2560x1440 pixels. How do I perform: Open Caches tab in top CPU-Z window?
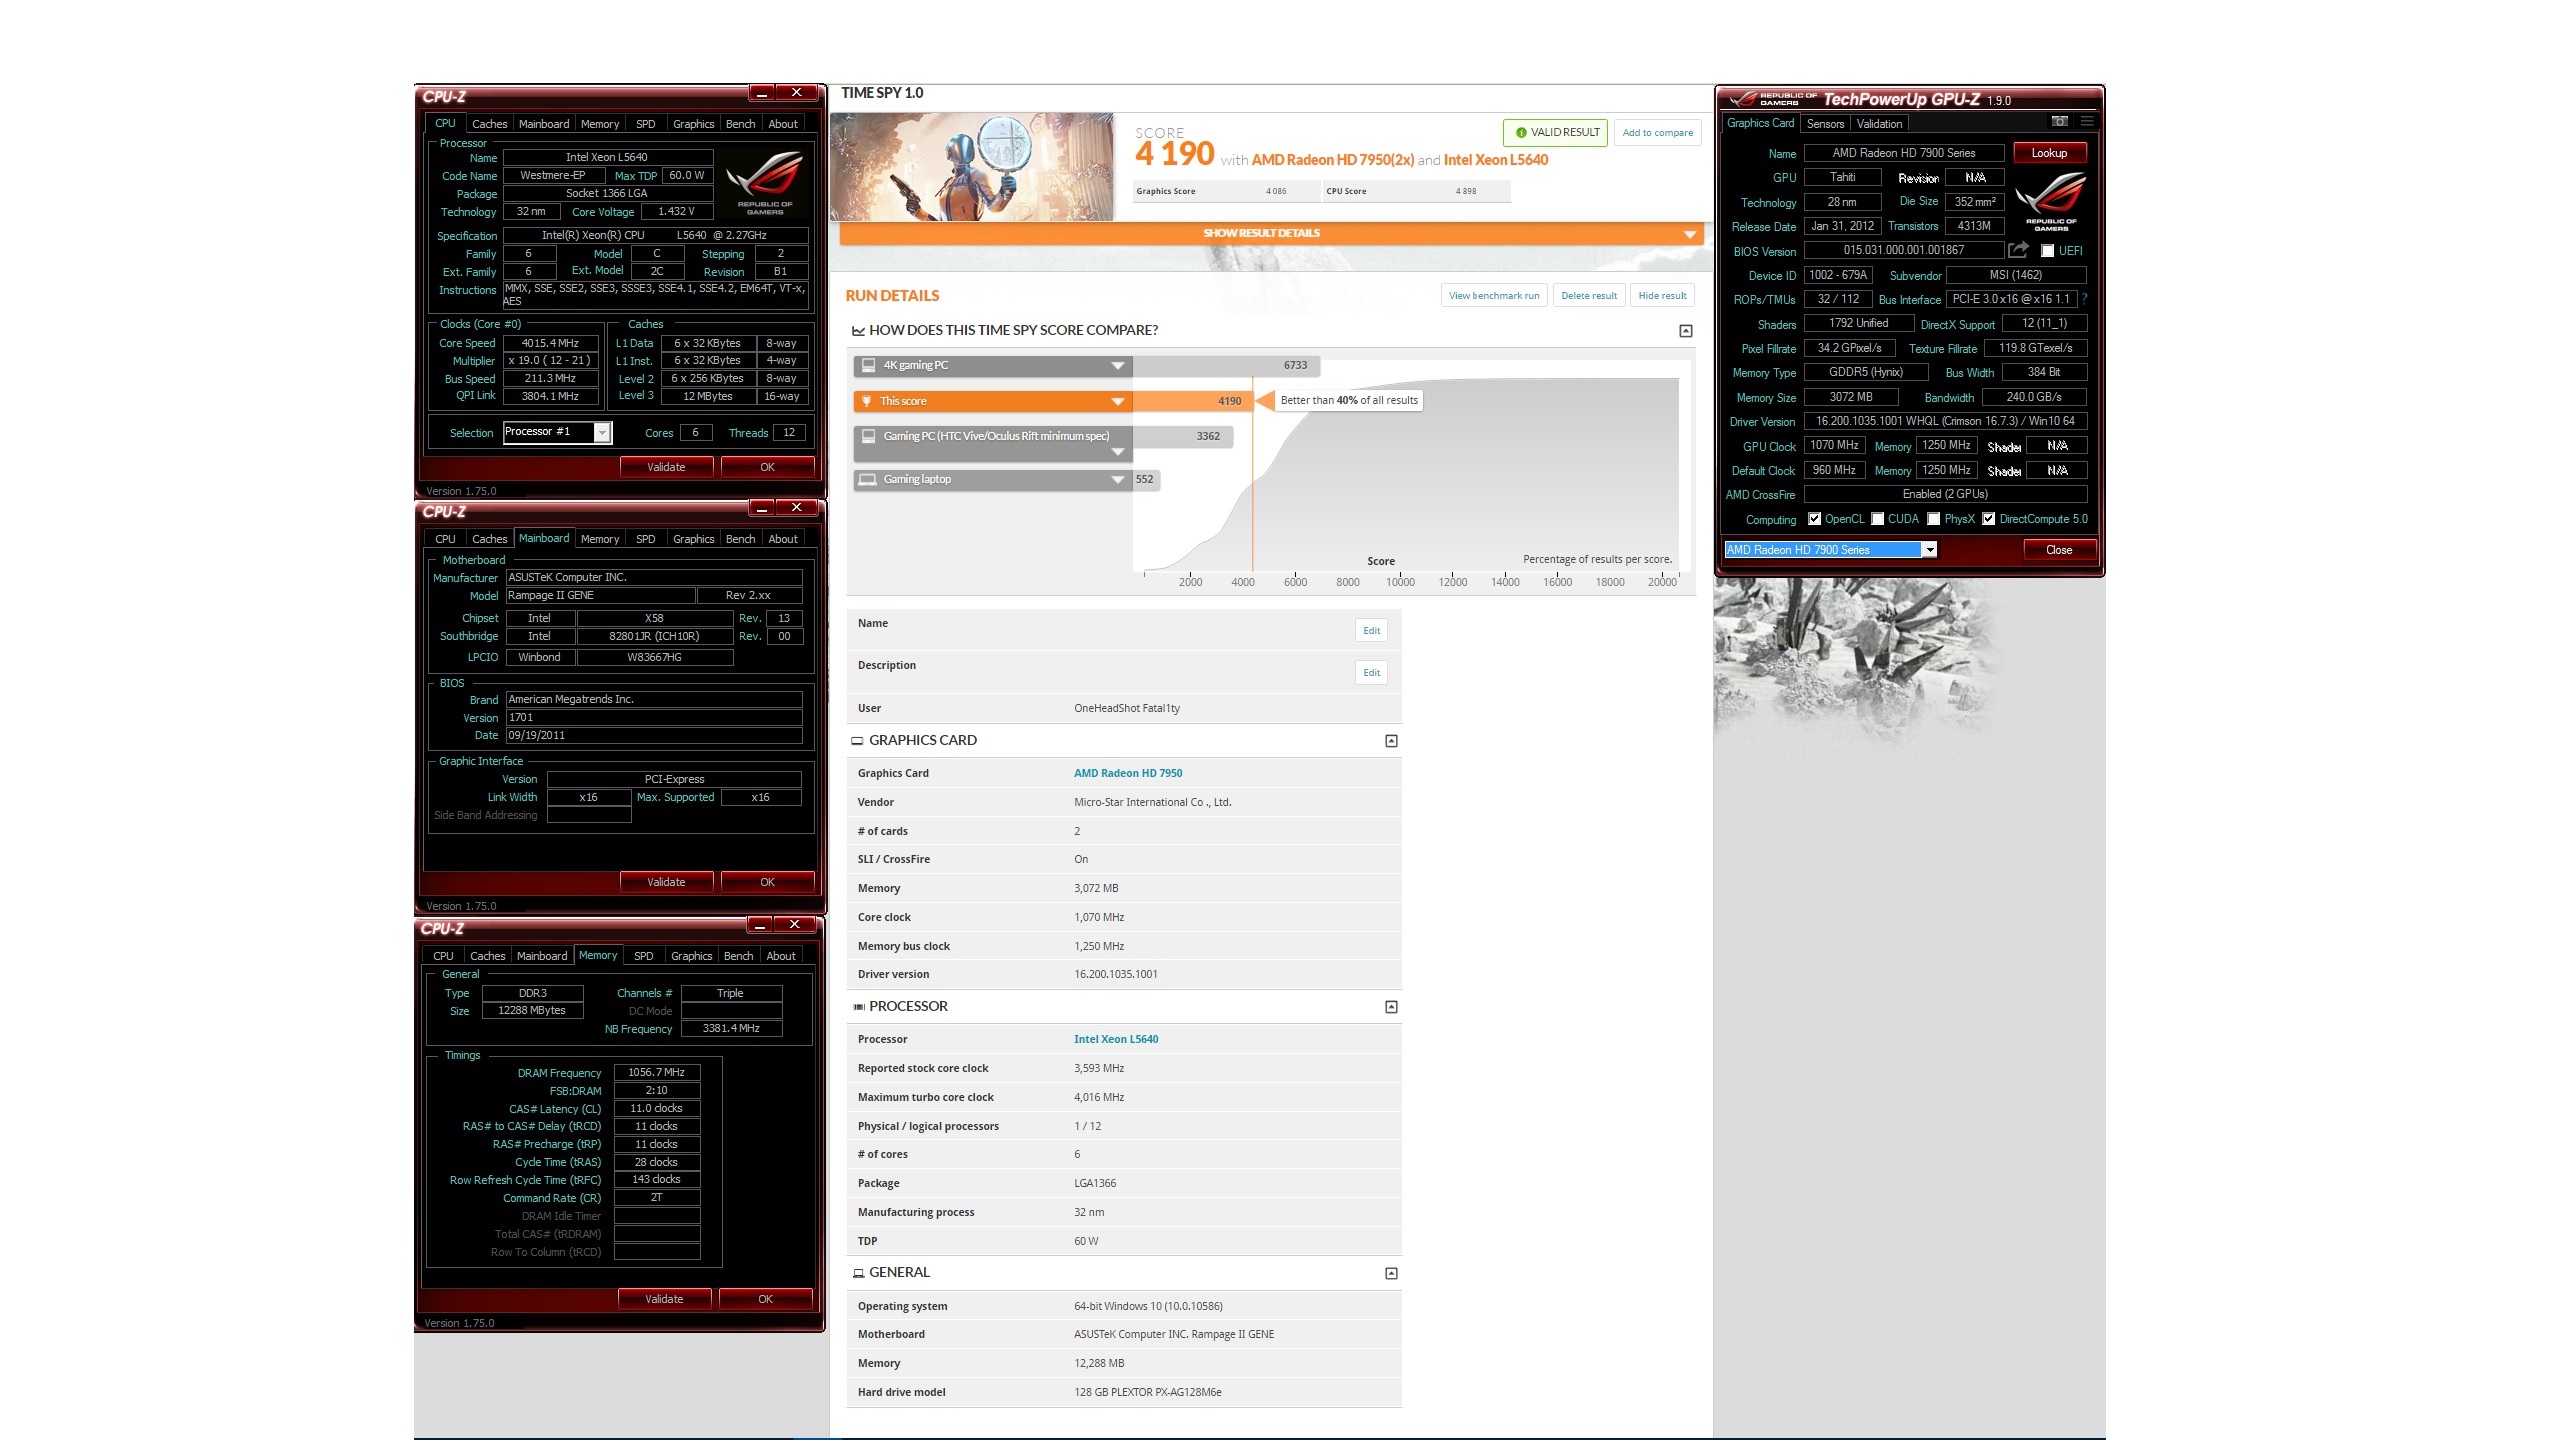[489, 124]
